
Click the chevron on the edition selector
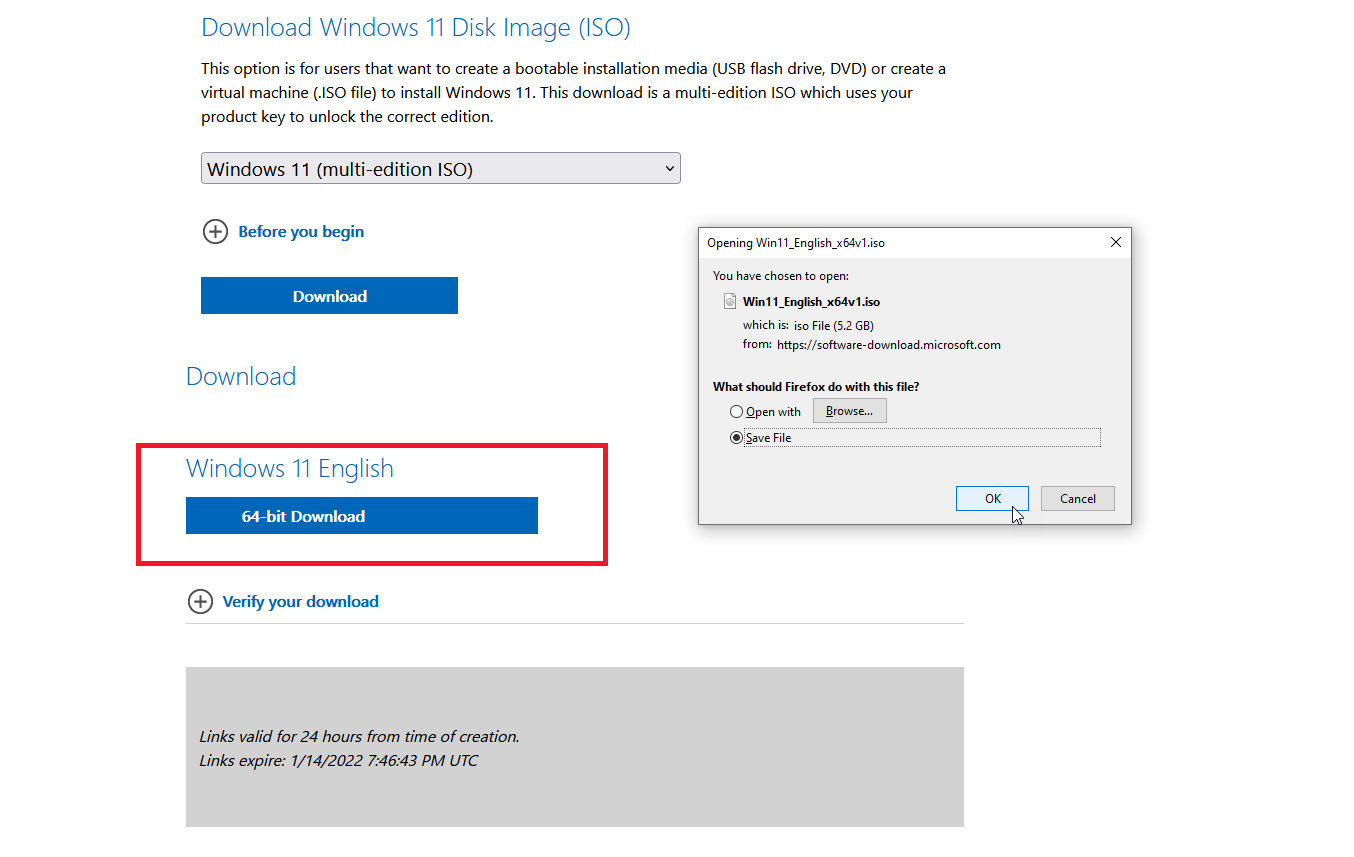coord(668,168)
